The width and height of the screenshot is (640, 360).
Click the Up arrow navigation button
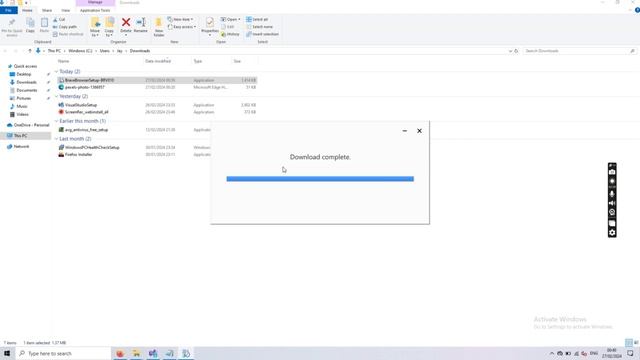pos(30,51)
